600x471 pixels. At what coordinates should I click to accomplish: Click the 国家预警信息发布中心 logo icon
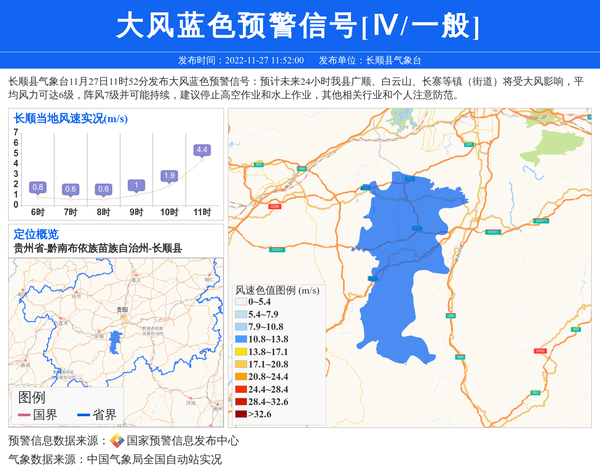(x=116, y=441)
